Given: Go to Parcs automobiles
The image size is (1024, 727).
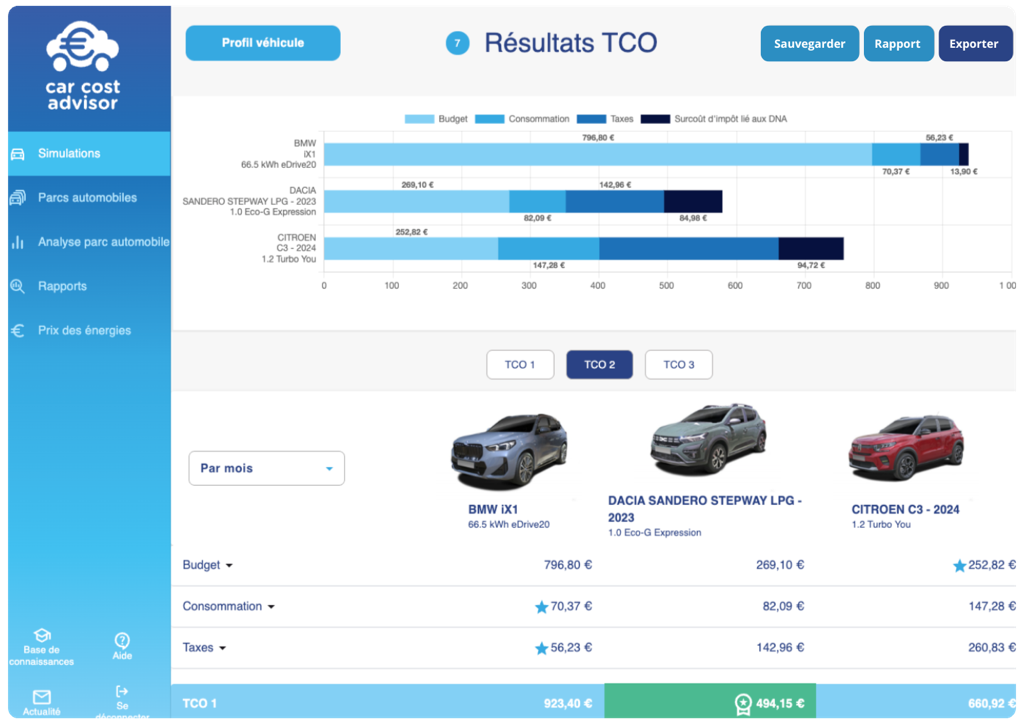Looking at the screenshot, I should (89, 198).
